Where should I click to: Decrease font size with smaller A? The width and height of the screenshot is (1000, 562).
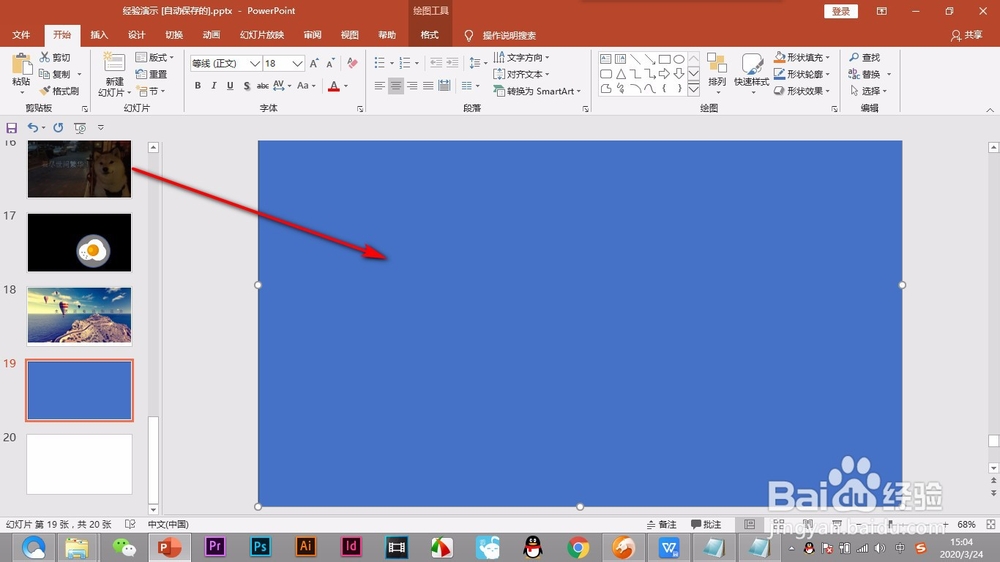(330, 63)
